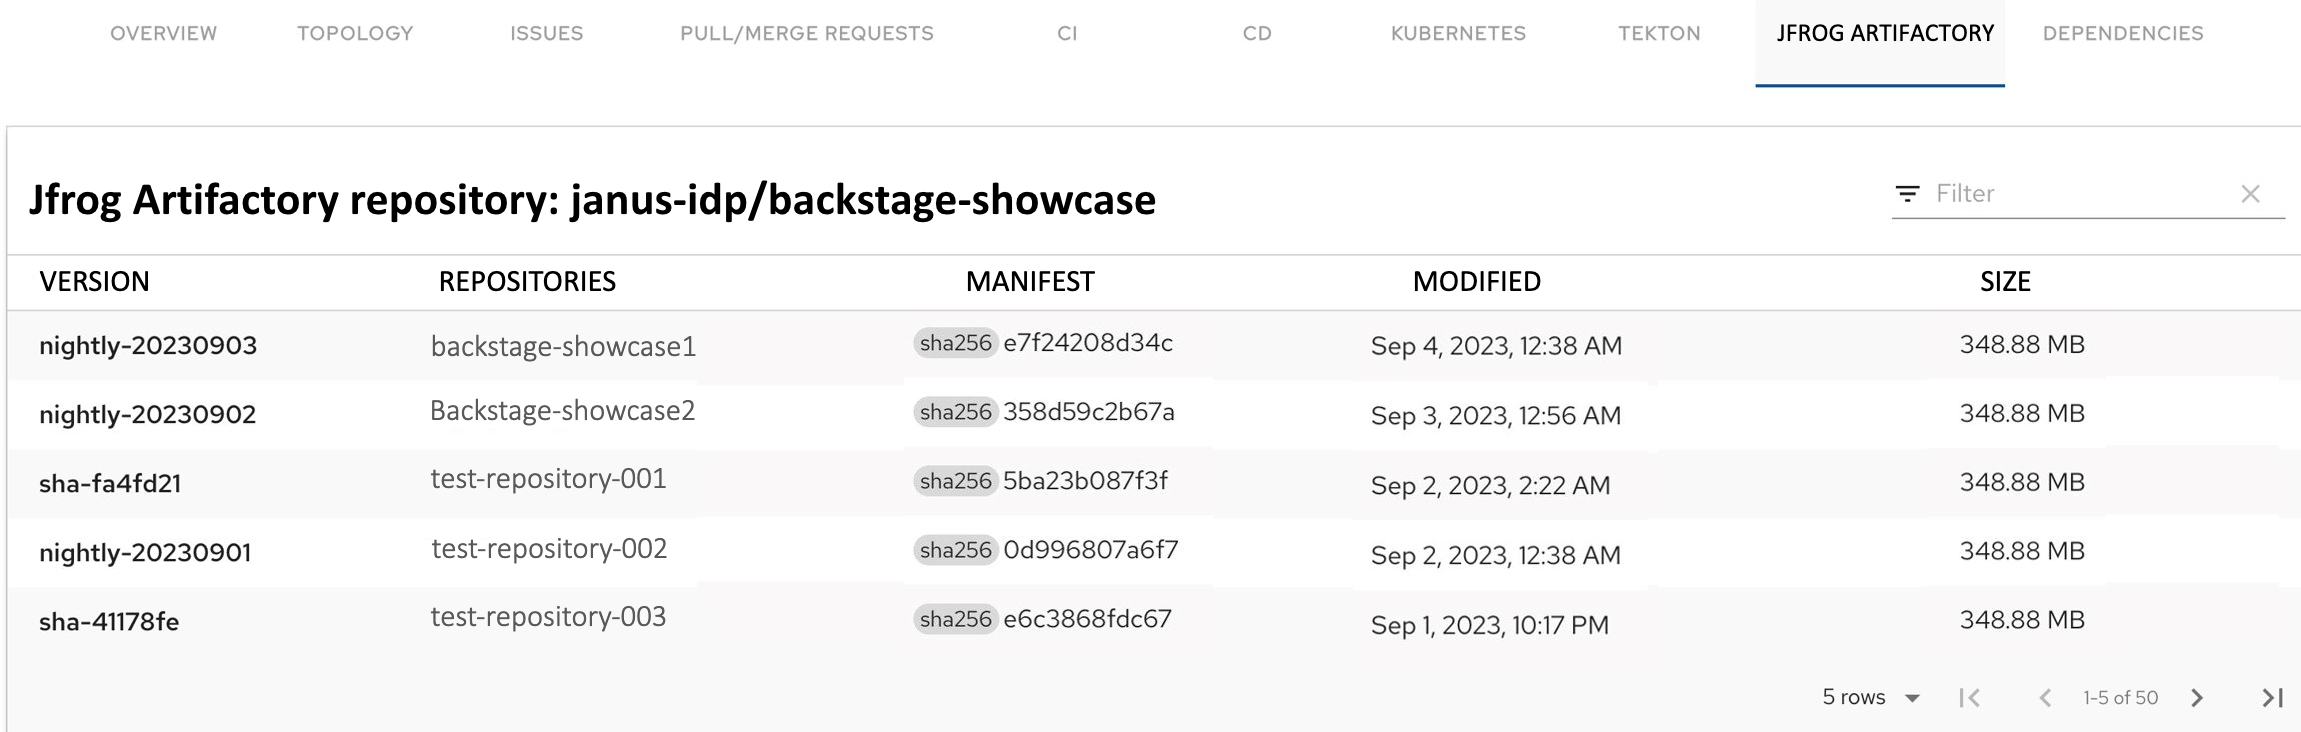
Task: Click modified date Sep 2, 2023, 2:22 AM
Action: pos(1490,486)
